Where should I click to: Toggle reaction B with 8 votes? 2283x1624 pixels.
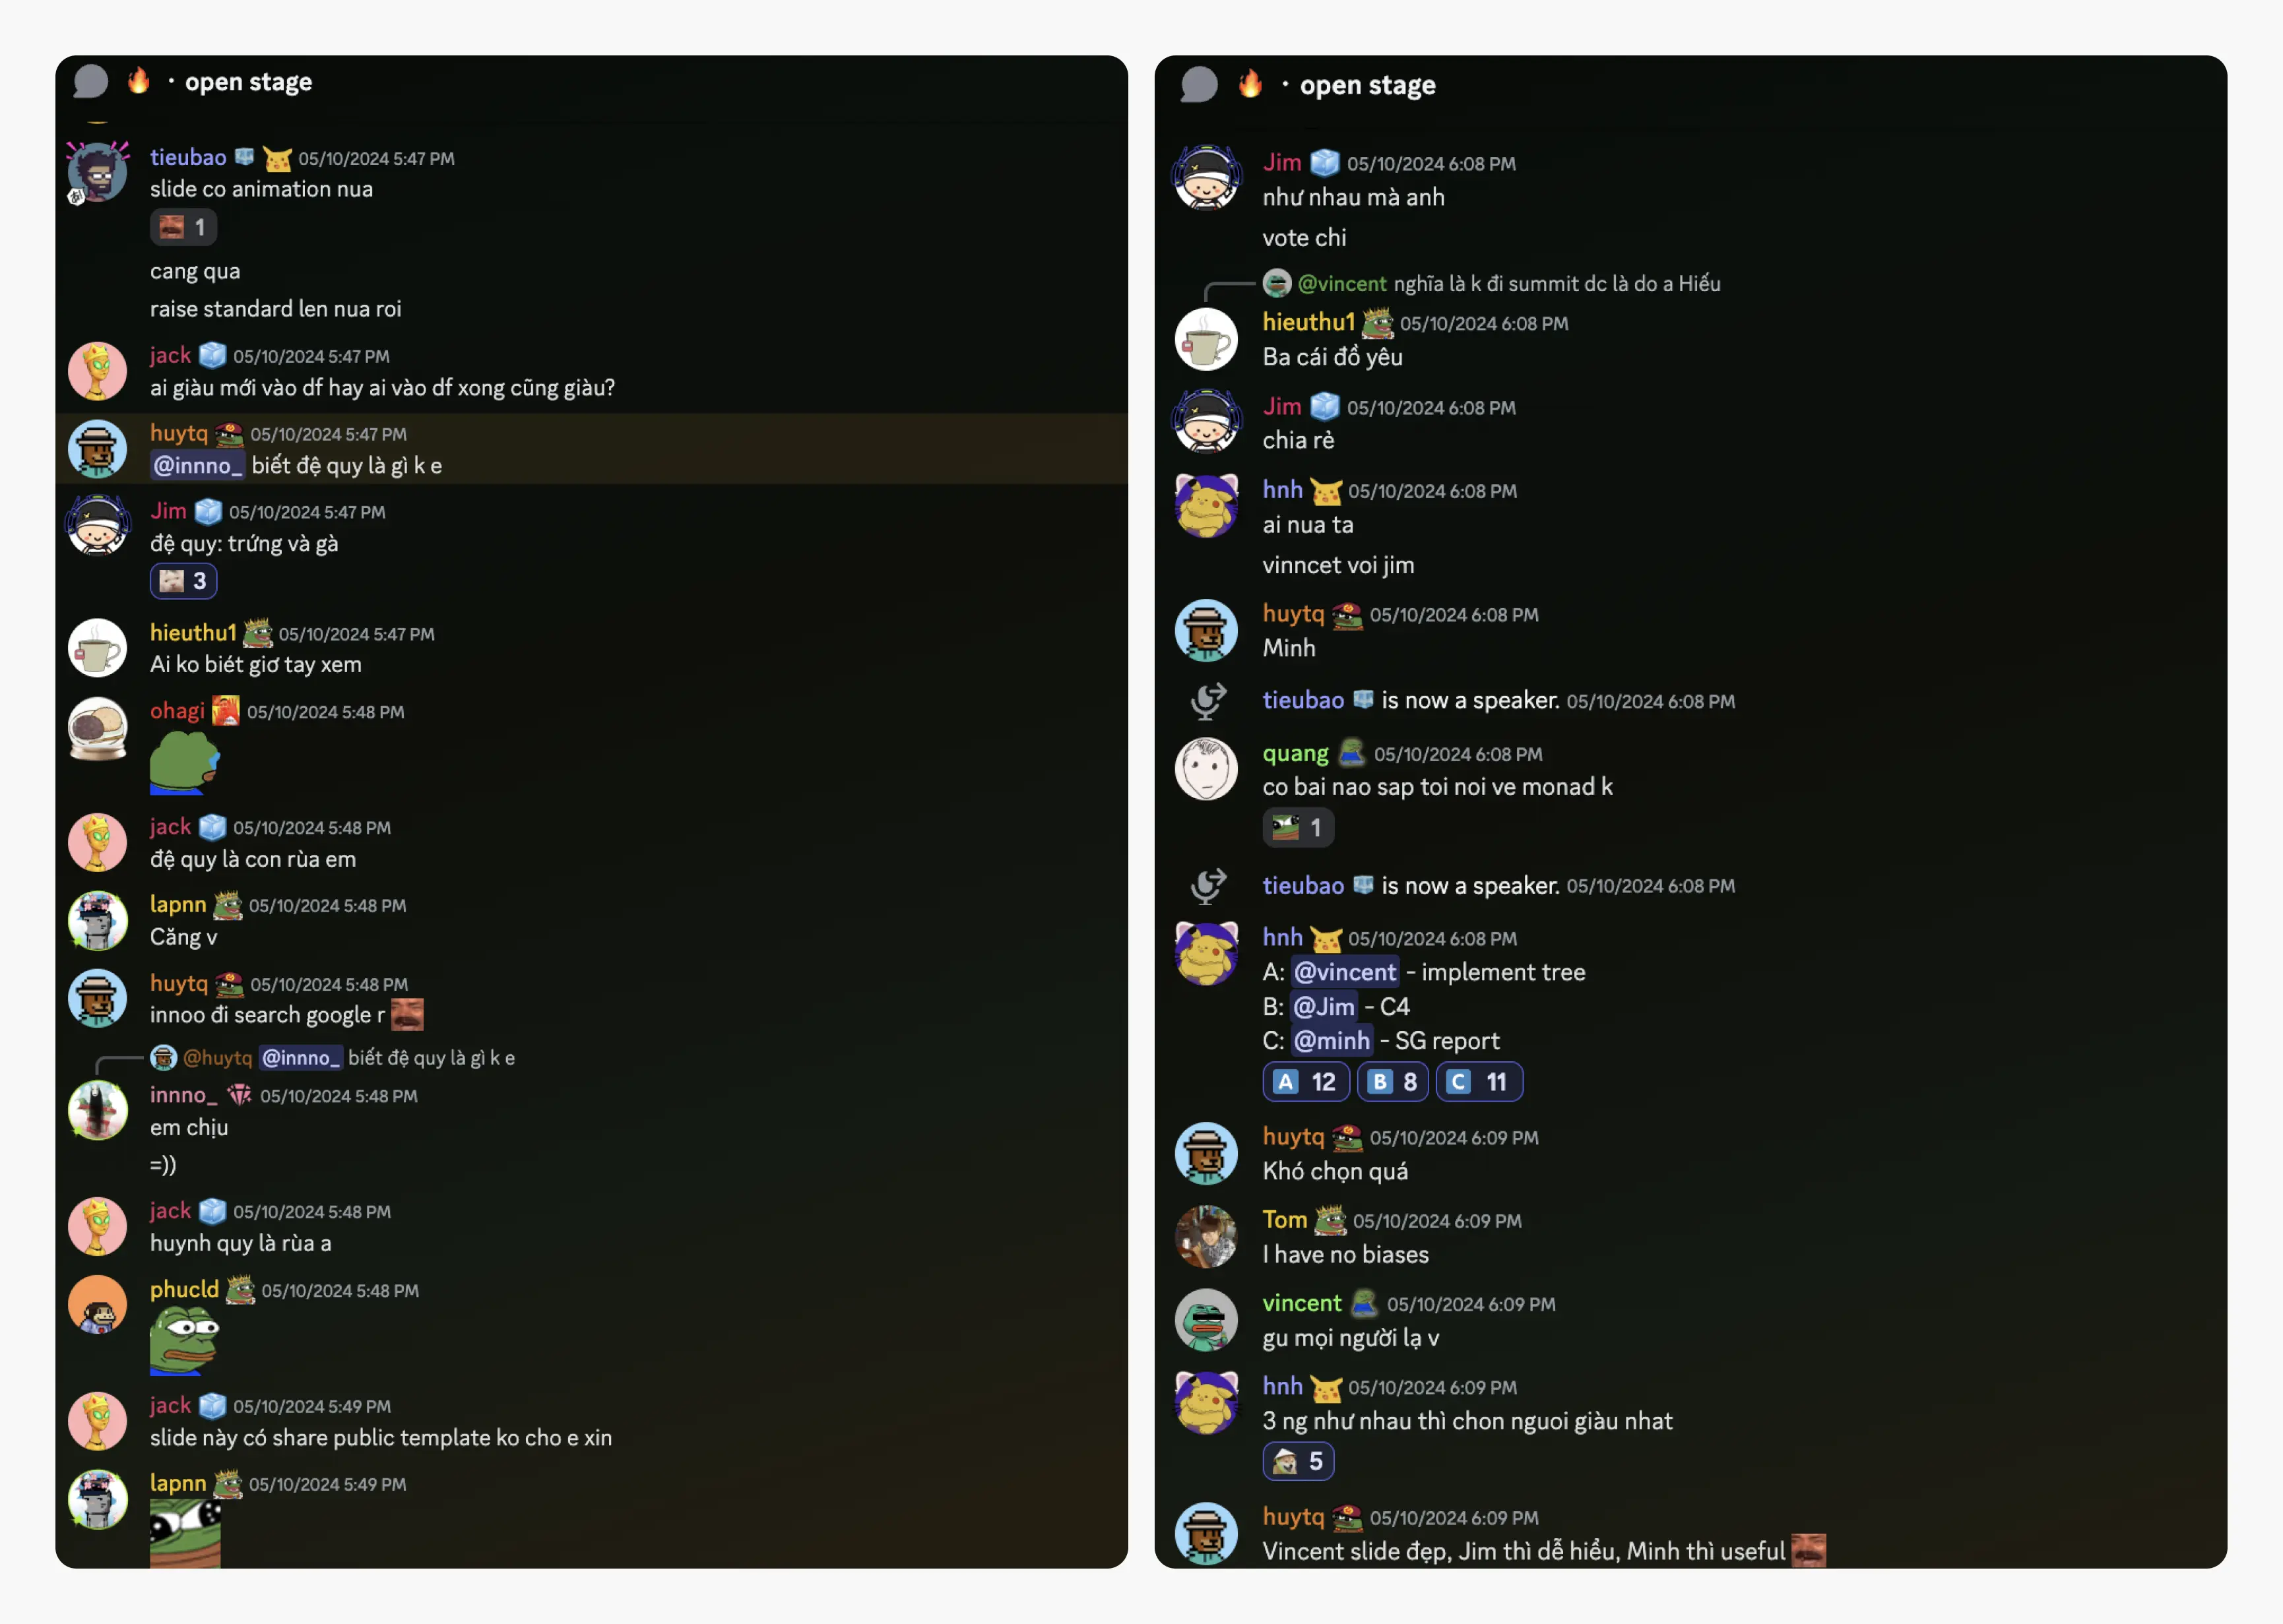(x=1392, y=1082)
